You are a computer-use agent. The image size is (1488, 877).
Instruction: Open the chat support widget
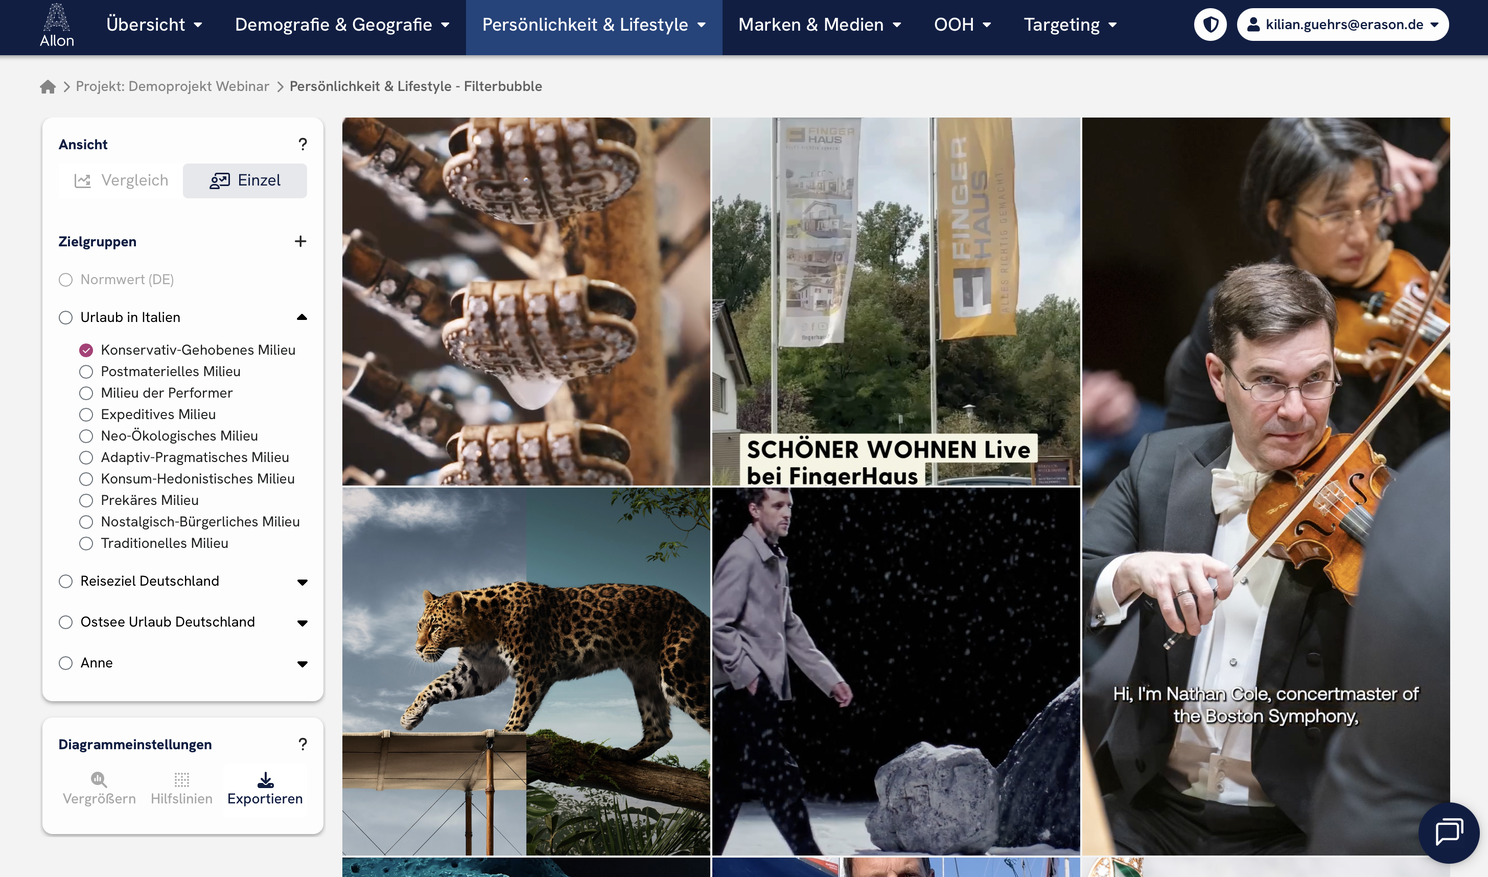point(1448,832)
